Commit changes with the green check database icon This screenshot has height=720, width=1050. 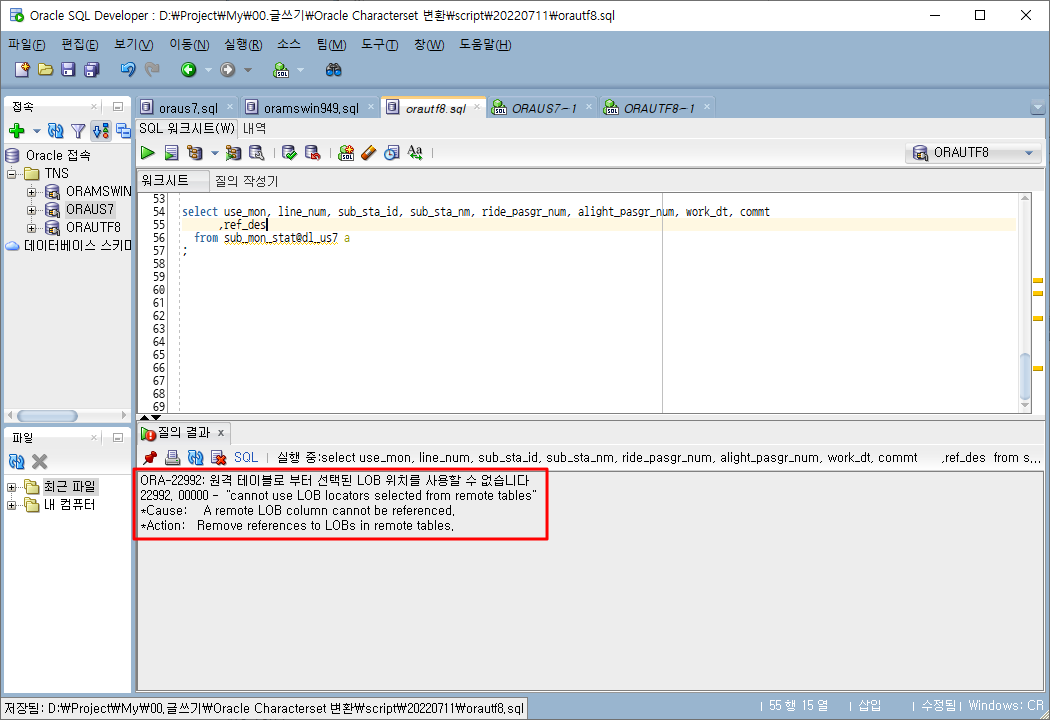tap(289, 153)
